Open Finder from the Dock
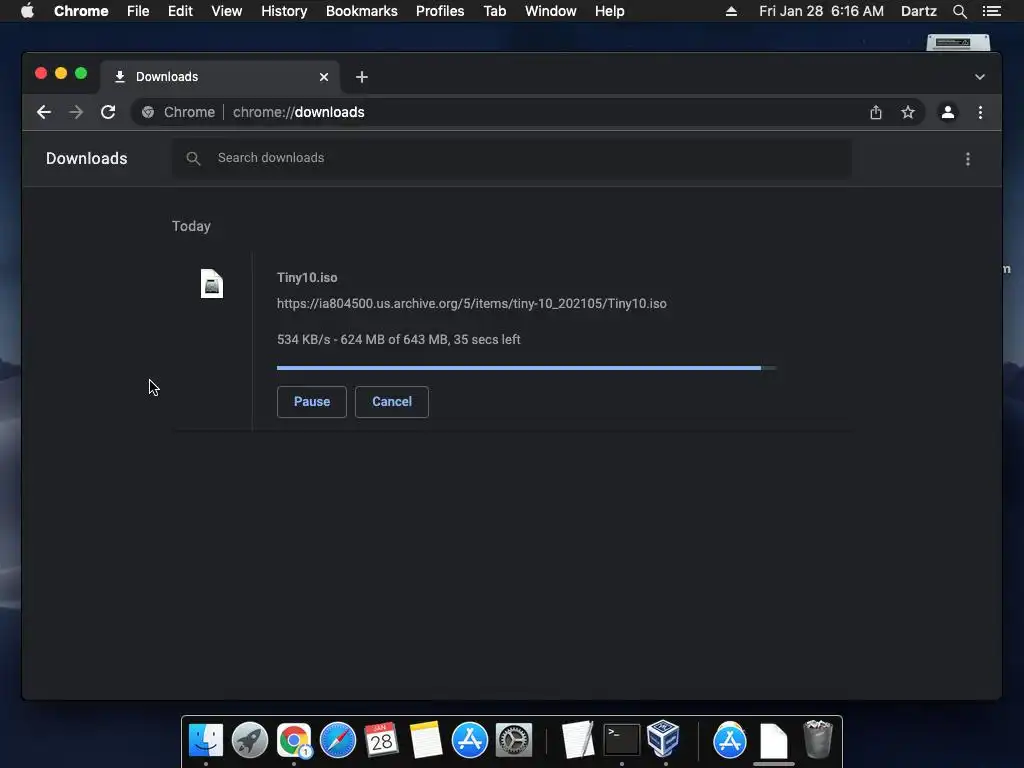The height and width of the screenshot is (768, 1024). (x=206, y=740)
